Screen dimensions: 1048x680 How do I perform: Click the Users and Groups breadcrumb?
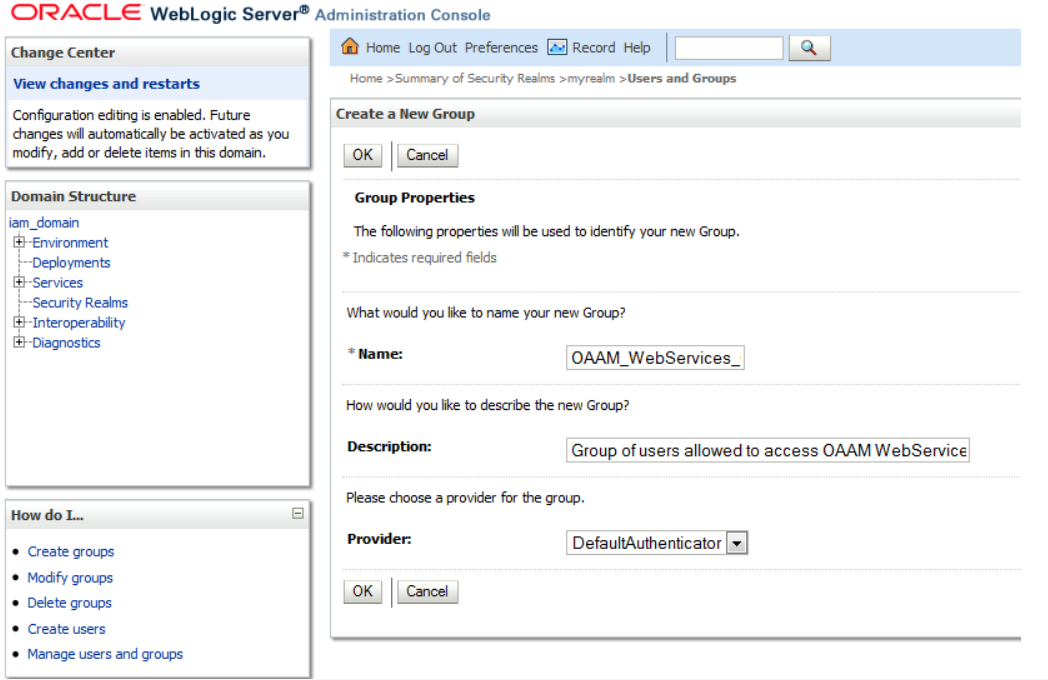click(x=682, y=78)
